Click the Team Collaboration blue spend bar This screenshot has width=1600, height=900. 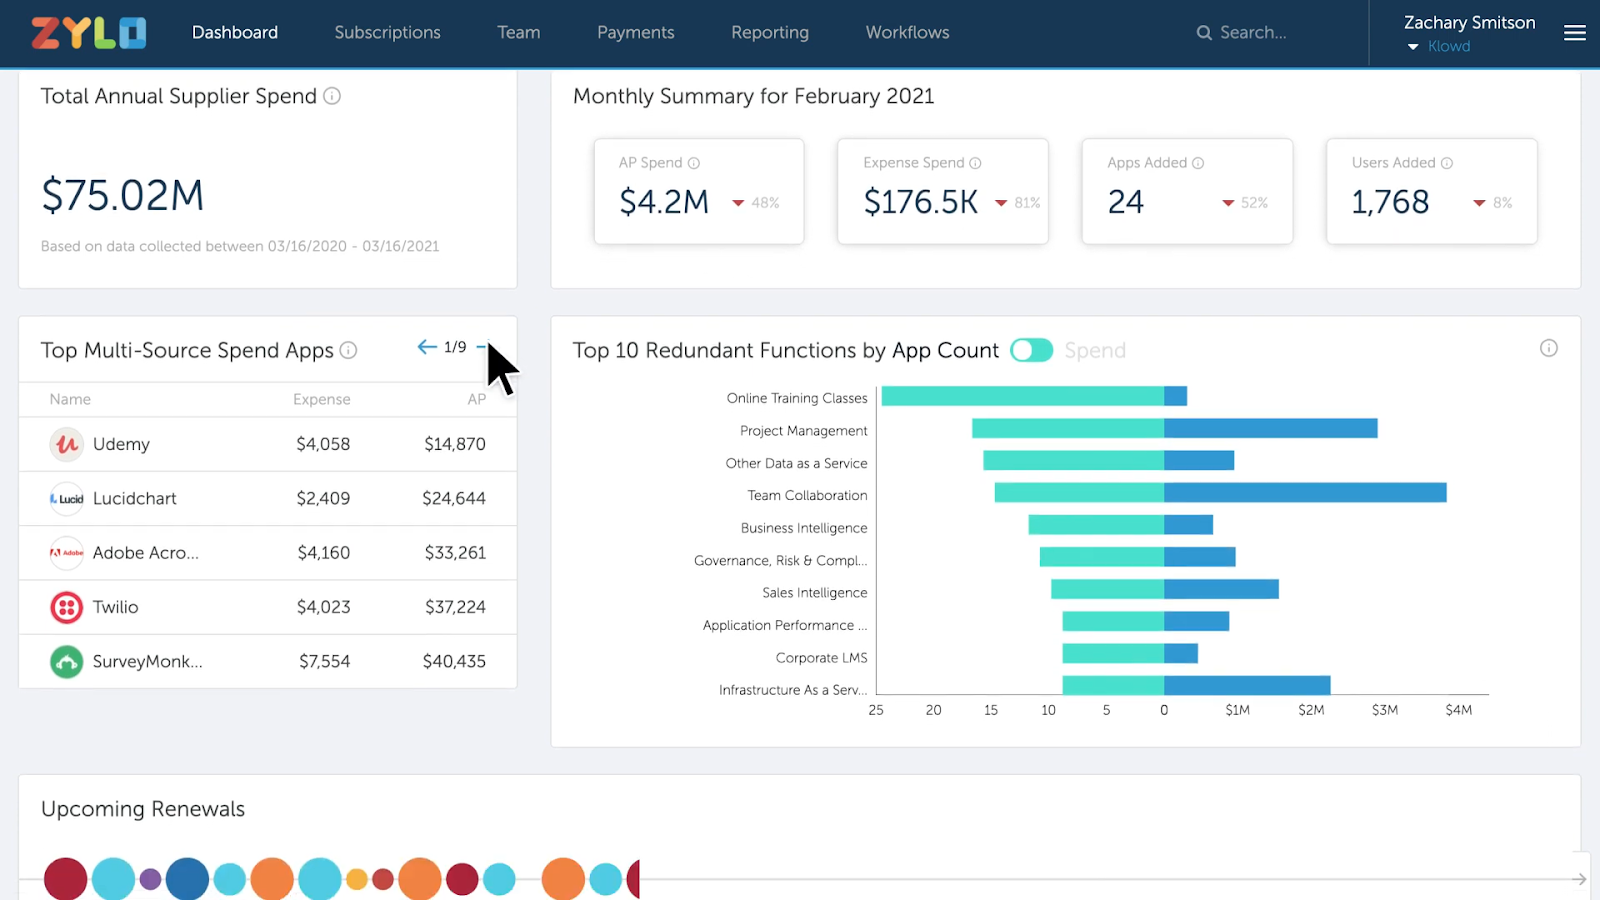(x=1304, y=493)
